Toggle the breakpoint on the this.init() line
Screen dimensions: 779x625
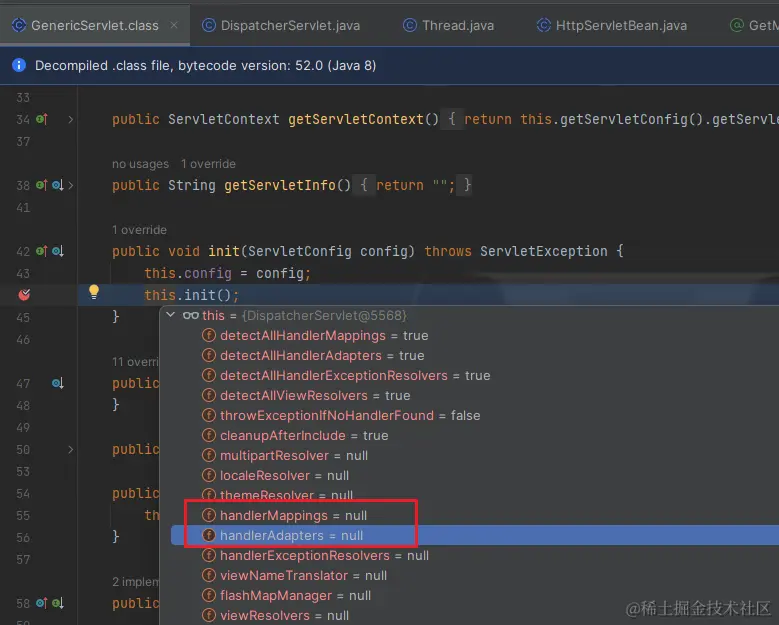(x=24, y=295)
